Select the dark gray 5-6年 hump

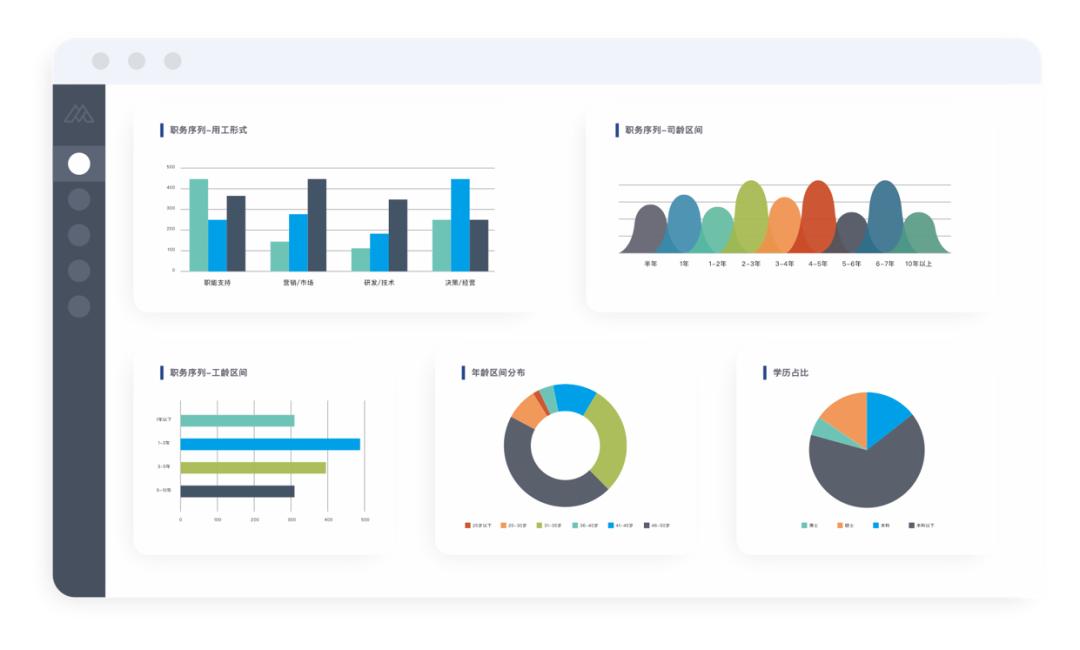[x=851, y=235]
